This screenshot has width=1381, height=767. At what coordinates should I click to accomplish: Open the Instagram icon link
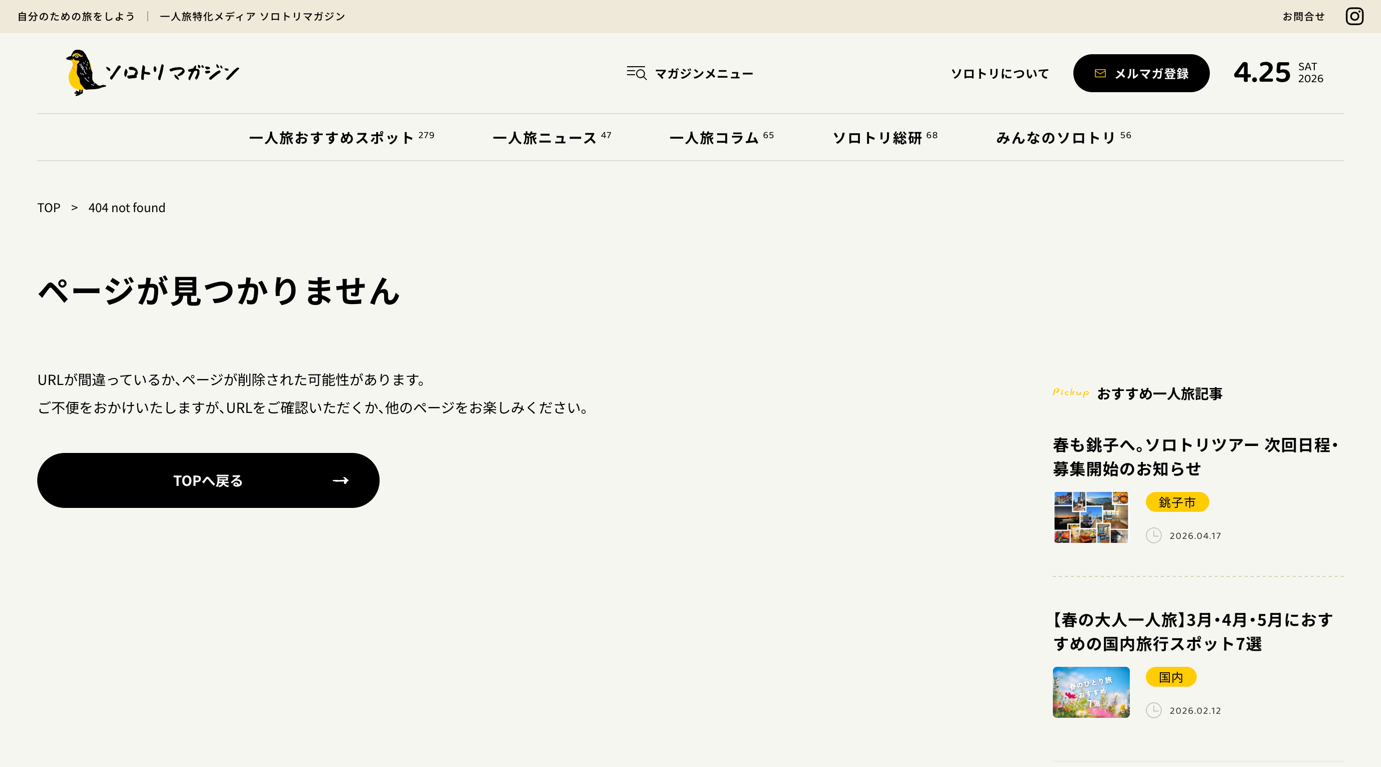coord(1354,16)
